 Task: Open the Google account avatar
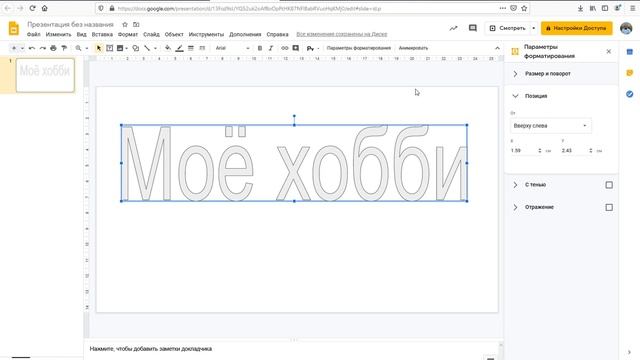tap(626, 28)
